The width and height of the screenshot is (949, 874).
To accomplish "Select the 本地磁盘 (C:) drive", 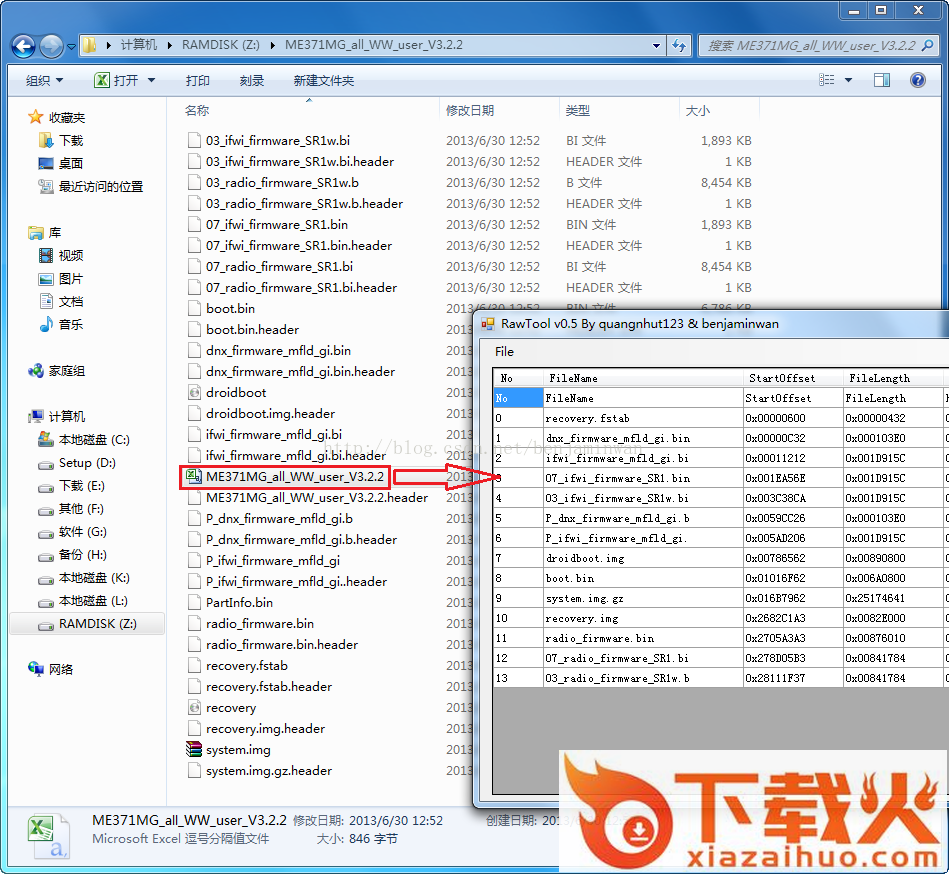I will point(94,440).
